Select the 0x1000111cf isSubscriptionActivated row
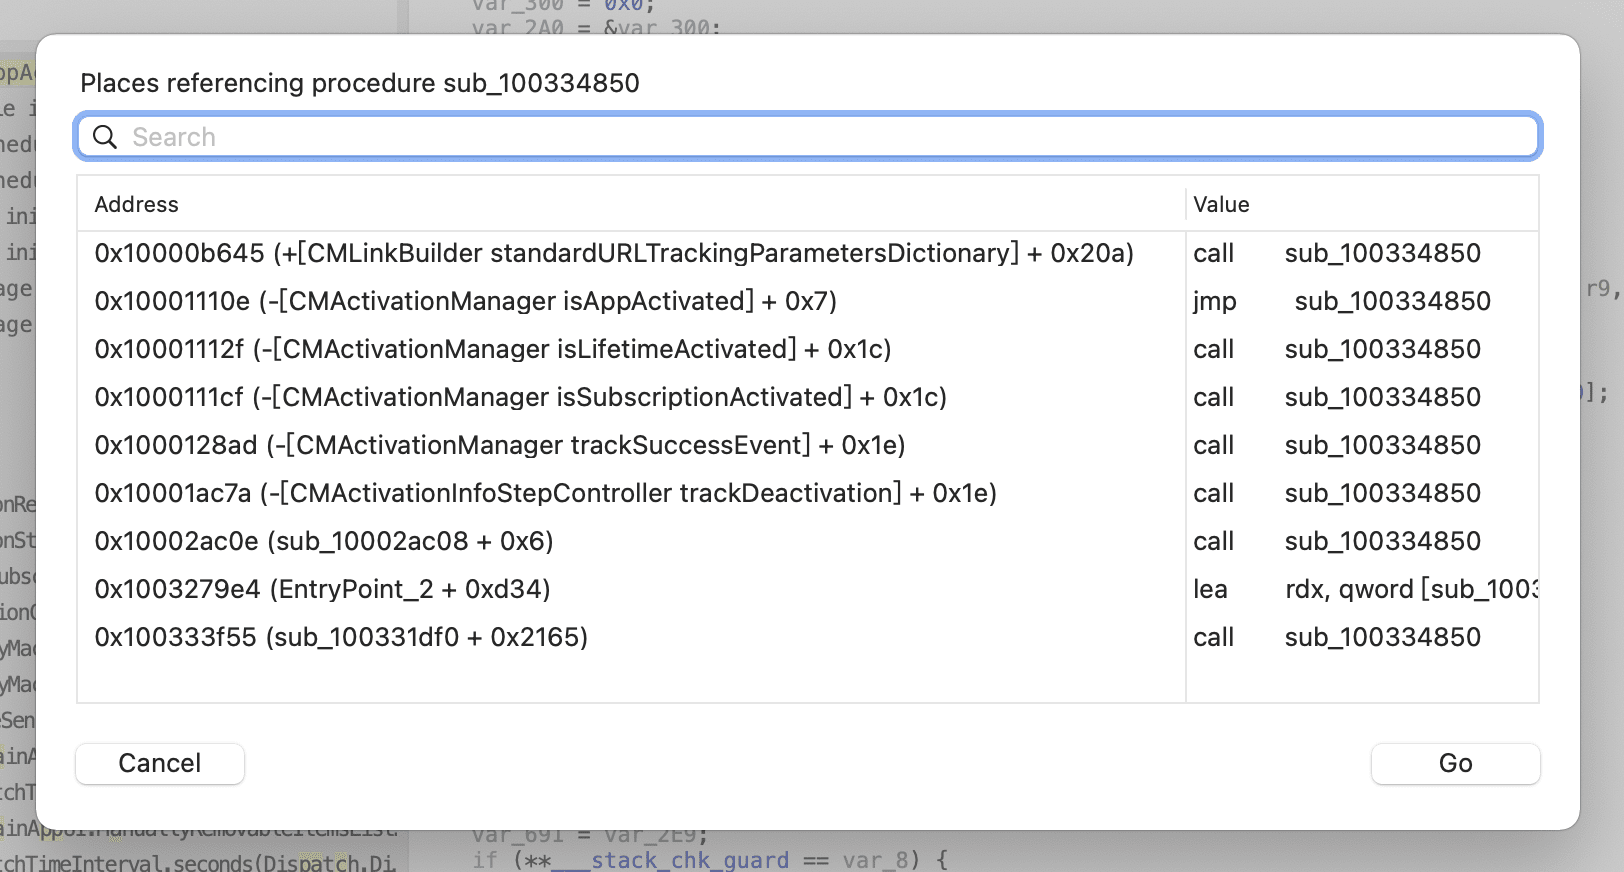 pos(808,397)
